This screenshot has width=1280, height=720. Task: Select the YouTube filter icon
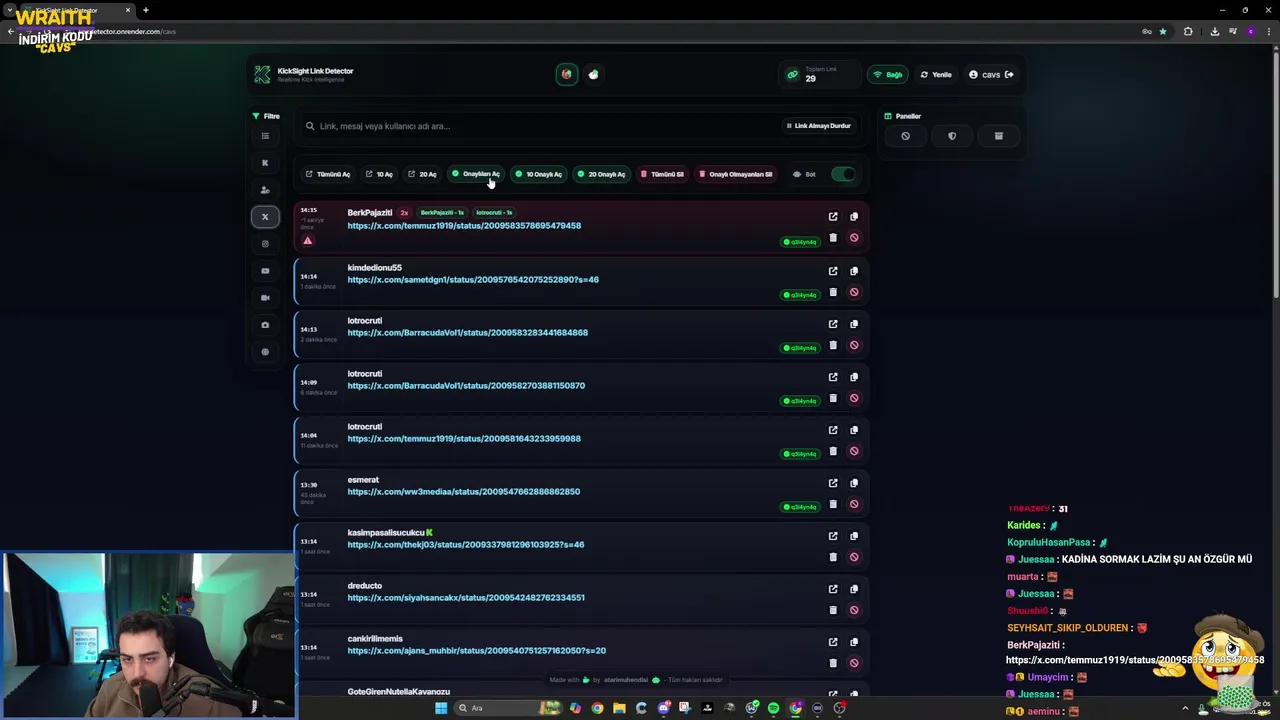click(265, 271)
